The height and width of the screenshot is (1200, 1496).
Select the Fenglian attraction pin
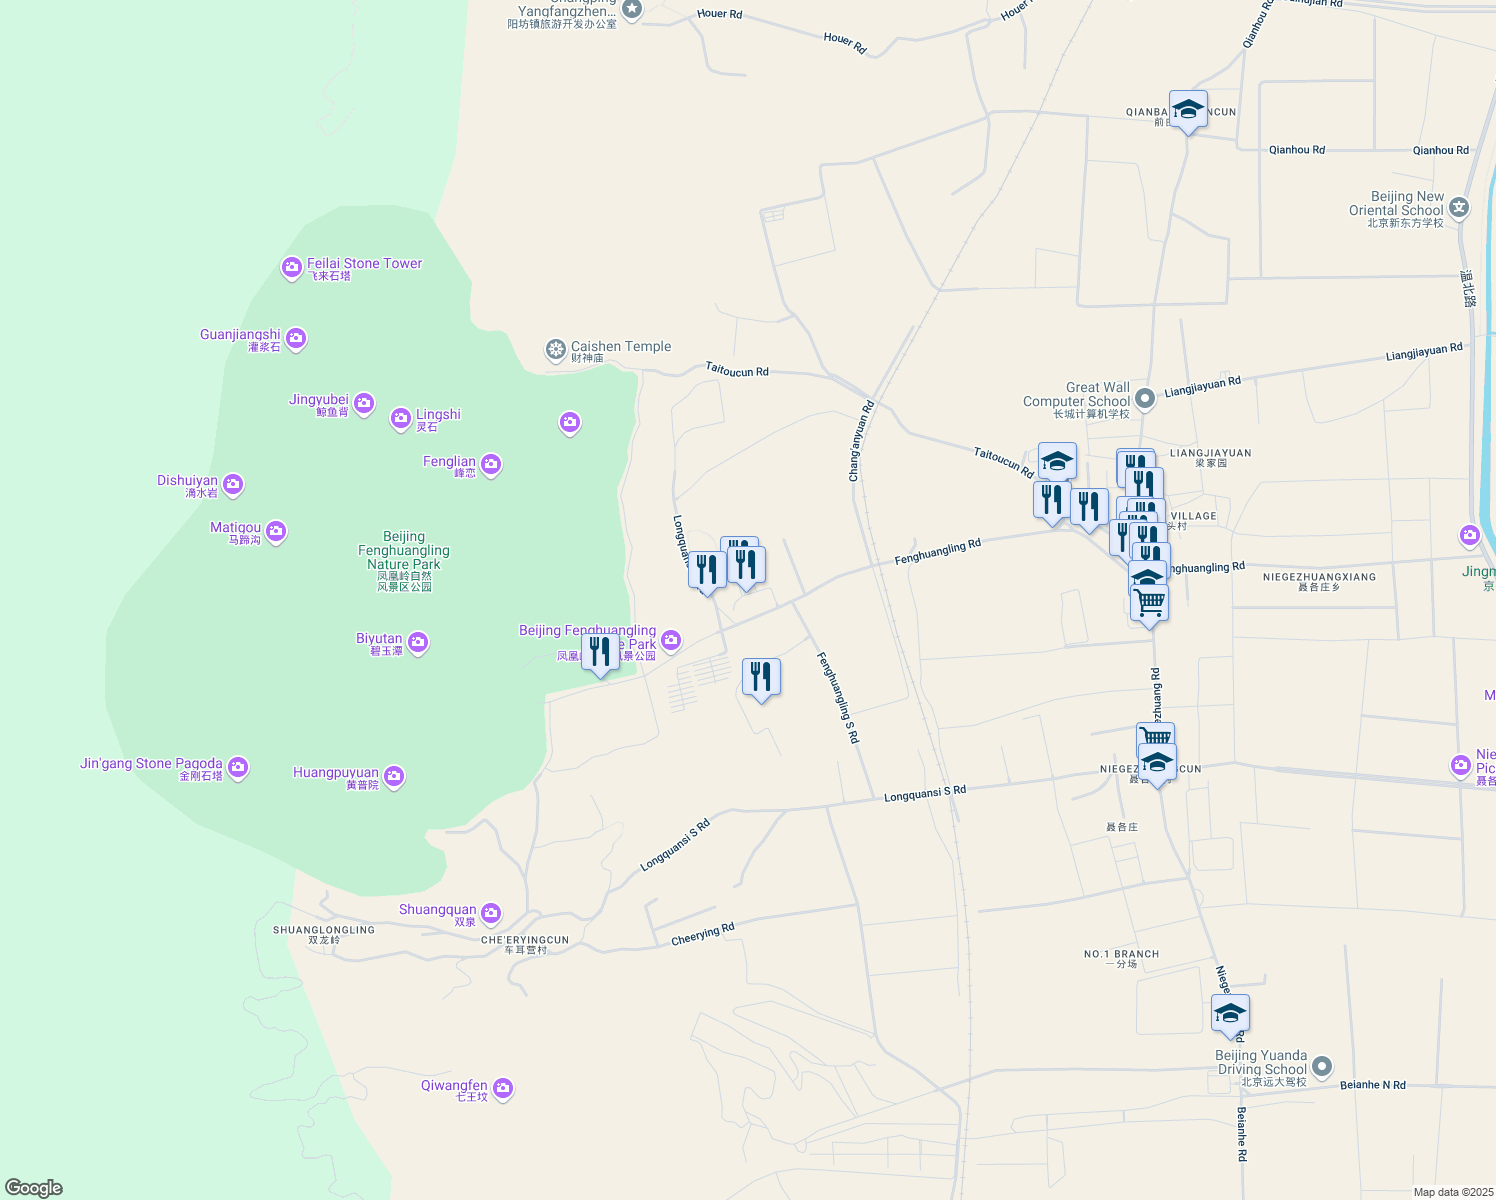point(490,464)
